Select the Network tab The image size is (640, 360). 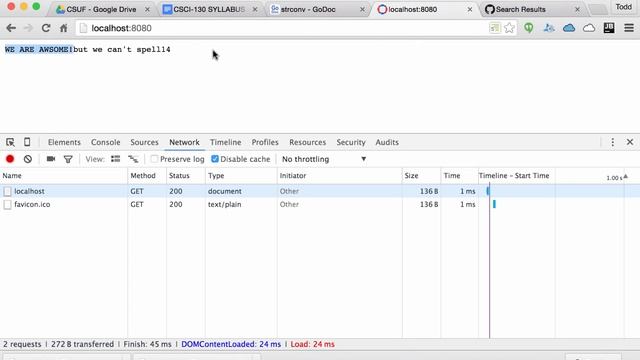pos(184,142)
